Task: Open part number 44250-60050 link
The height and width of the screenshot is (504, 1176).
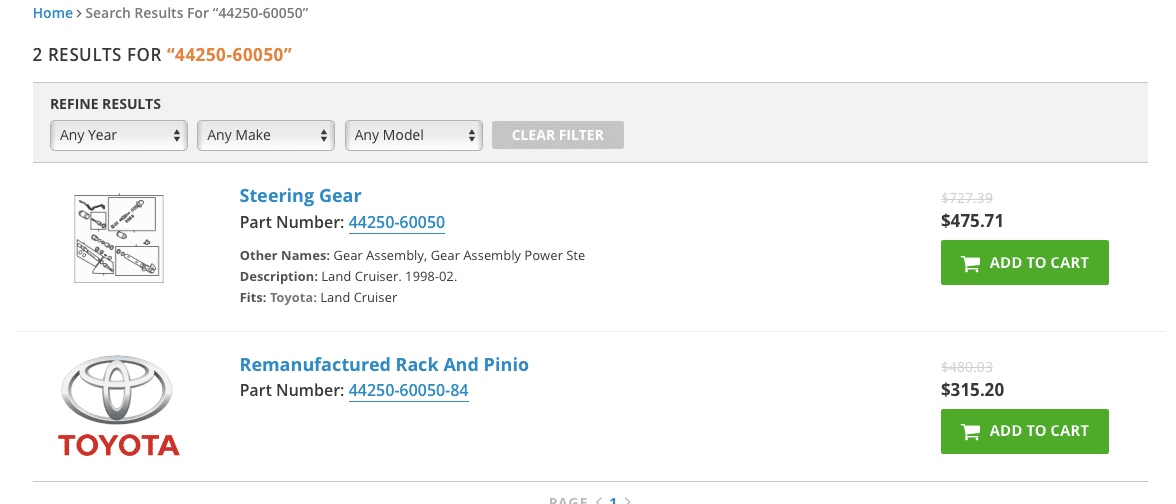Action: click(397, 223)
